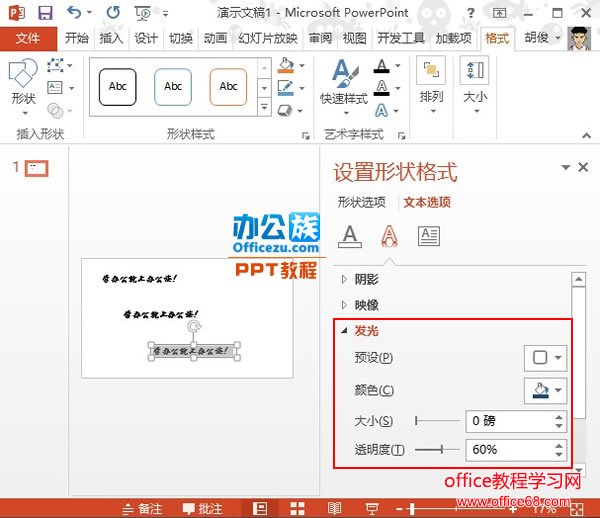Collapse the ribbon with the up arrow
This screenshot has height=518, width=600.
(x=586, y=135)
